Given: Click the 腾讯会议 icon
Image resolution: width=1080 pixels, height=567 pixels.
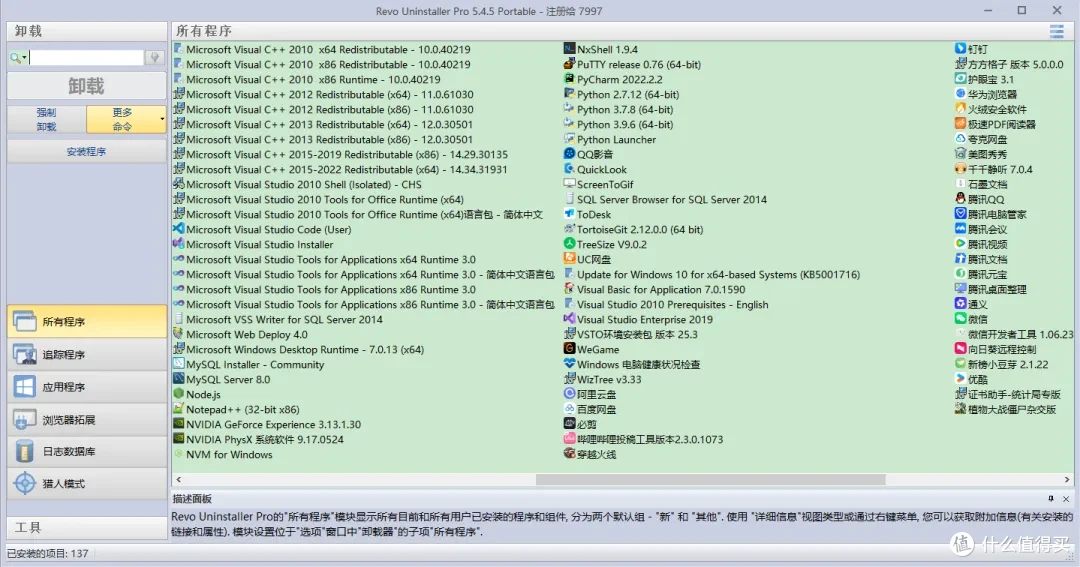Looking at the screenshot, I should 960,229.
